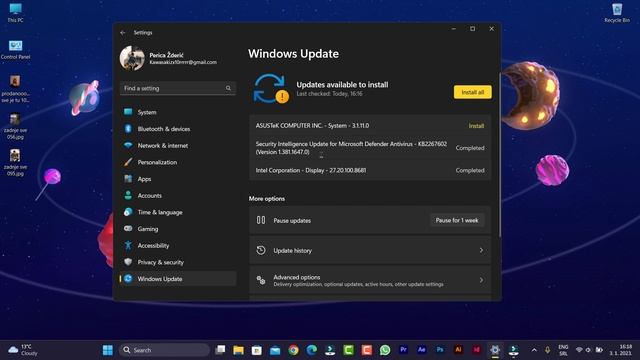Select the zadnje sve 095.jpg desktop file

(x=16, y=162)
